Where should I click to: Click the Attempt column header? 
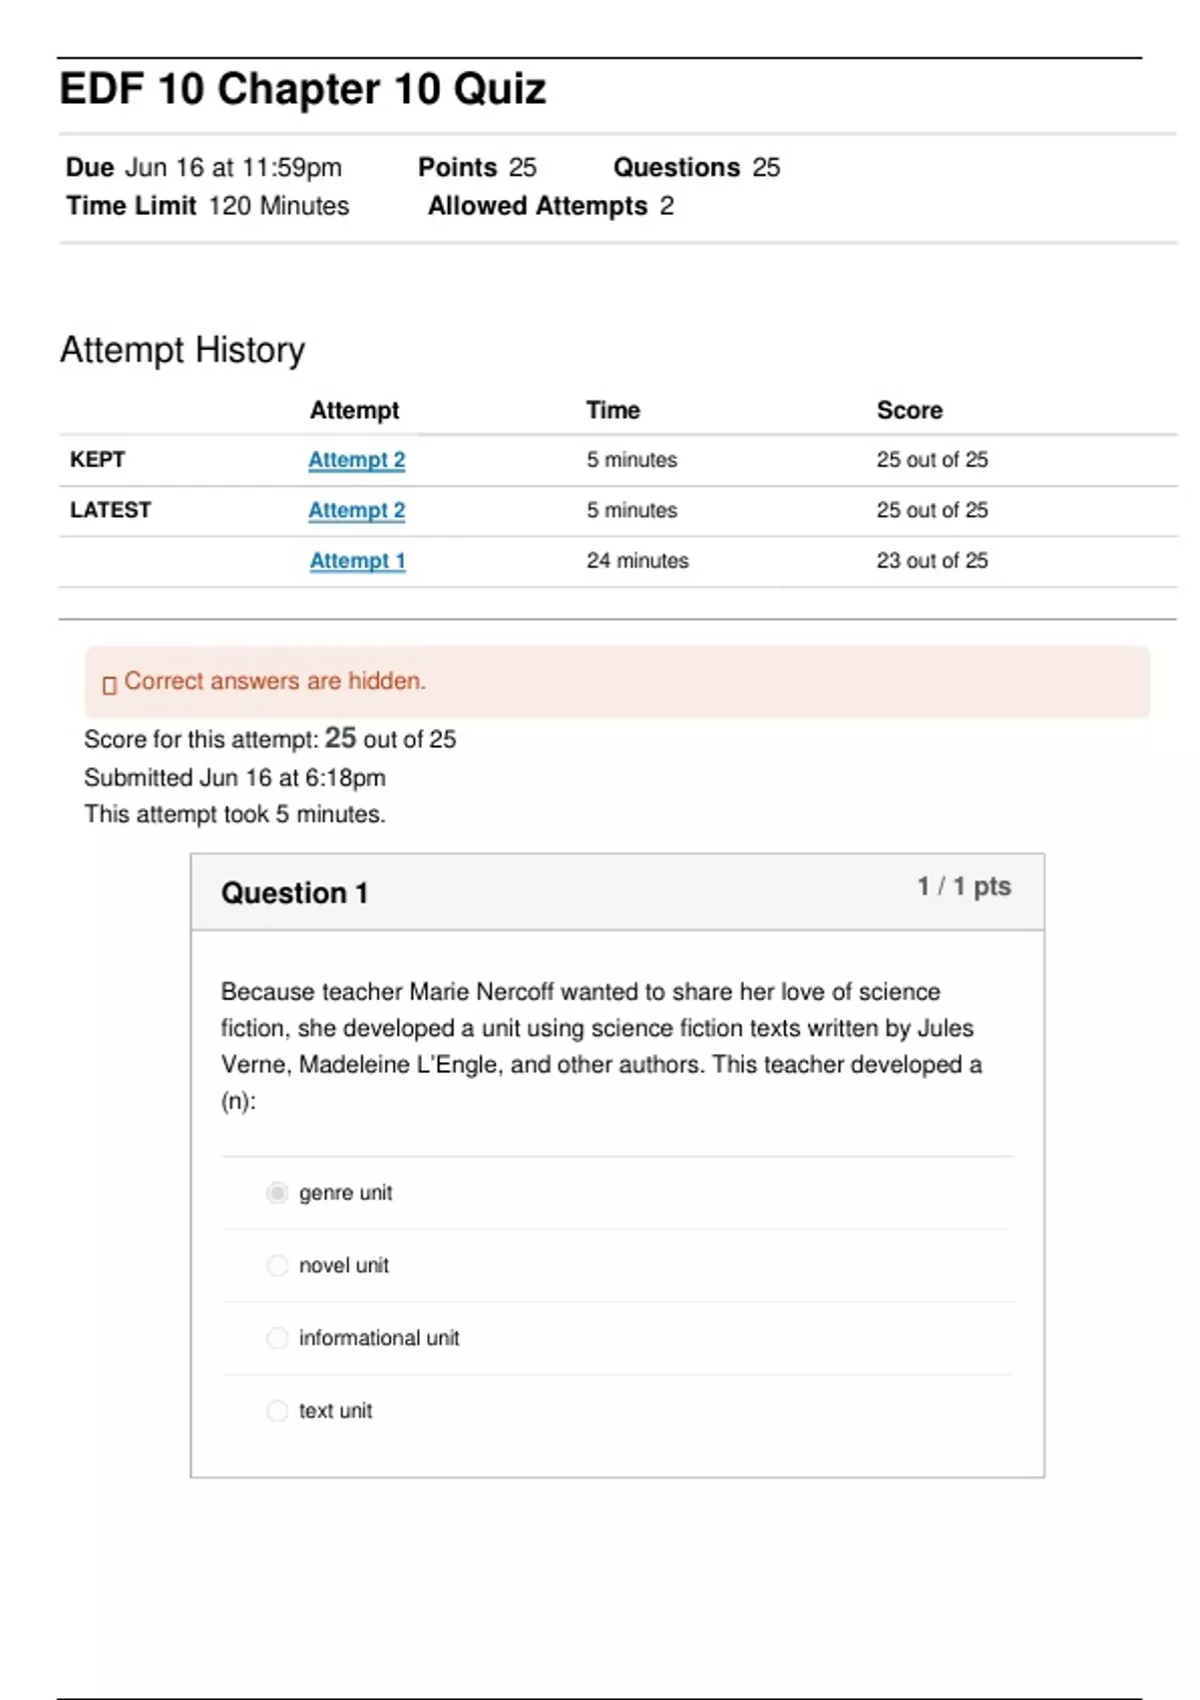coord(354,410)
